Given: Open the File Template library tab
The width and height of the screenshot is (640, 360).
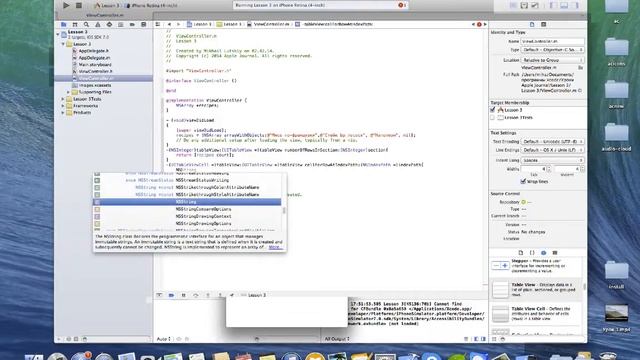Looking at the screenshot, I should coord(521,253).
